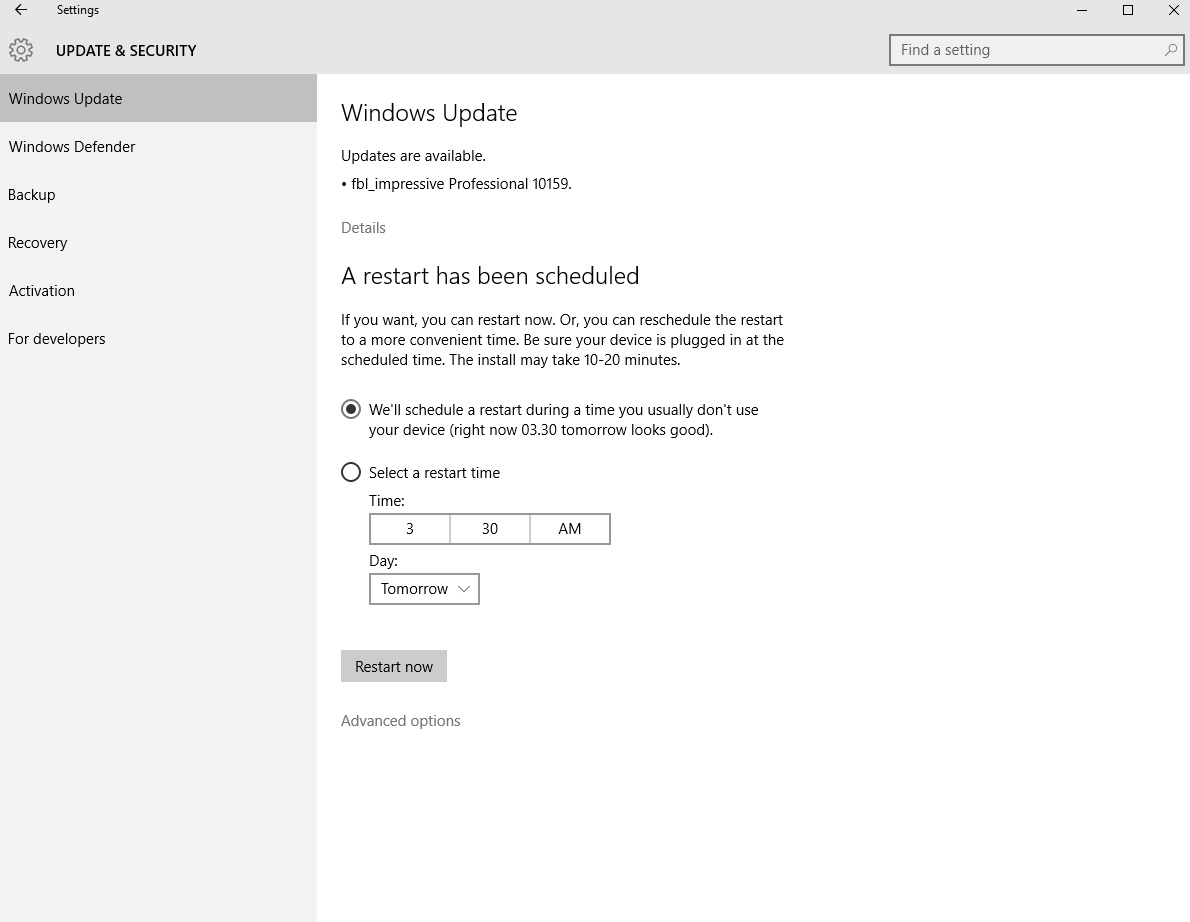
Task: Switch to Activation page
Action: (159, 291)
